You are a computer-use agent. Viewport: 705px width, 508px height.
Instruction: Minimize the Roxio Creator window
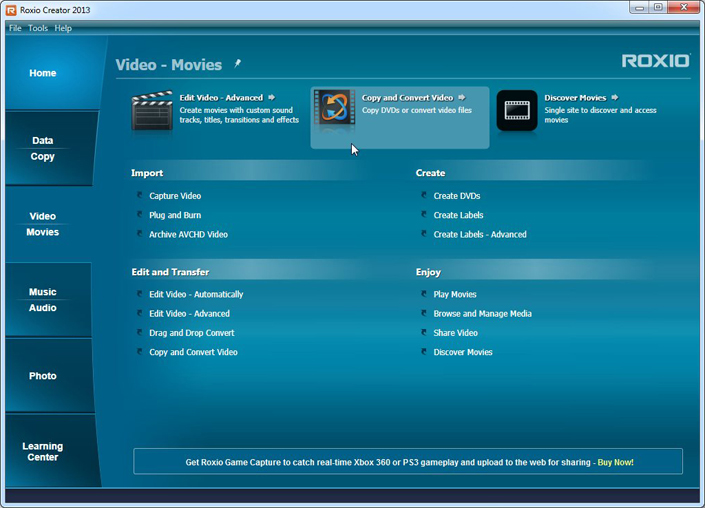[x=639, y=8]
